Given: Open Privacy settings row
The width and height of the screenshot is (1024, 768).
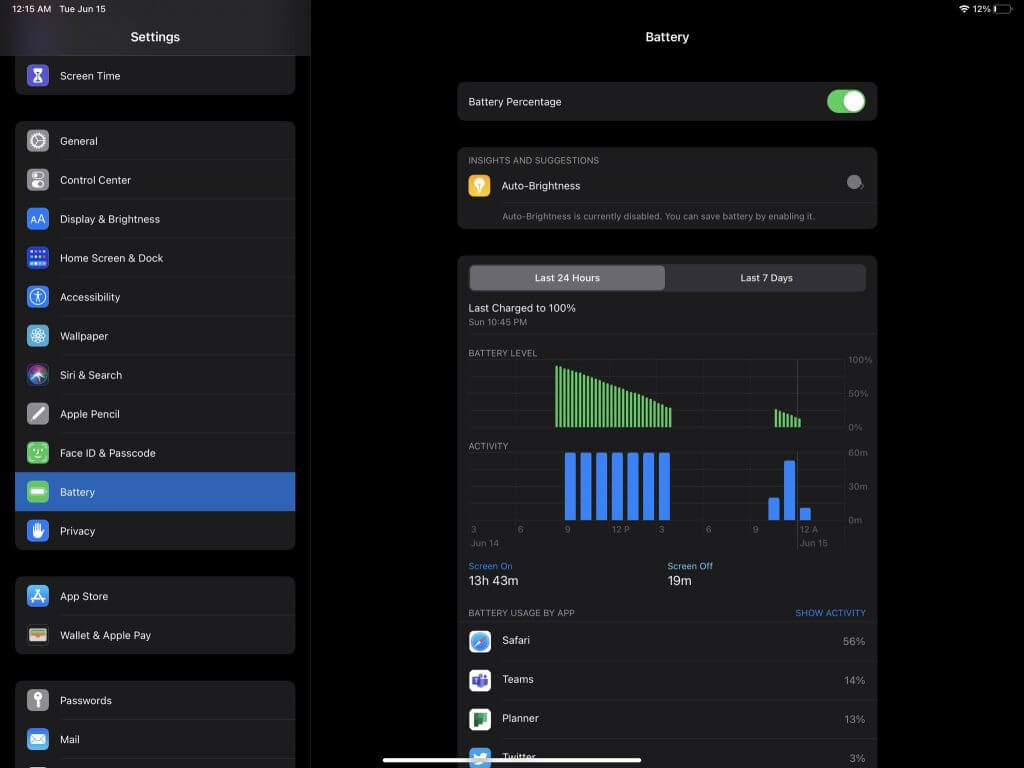Looking at the screenshot, I should point(155,531).
